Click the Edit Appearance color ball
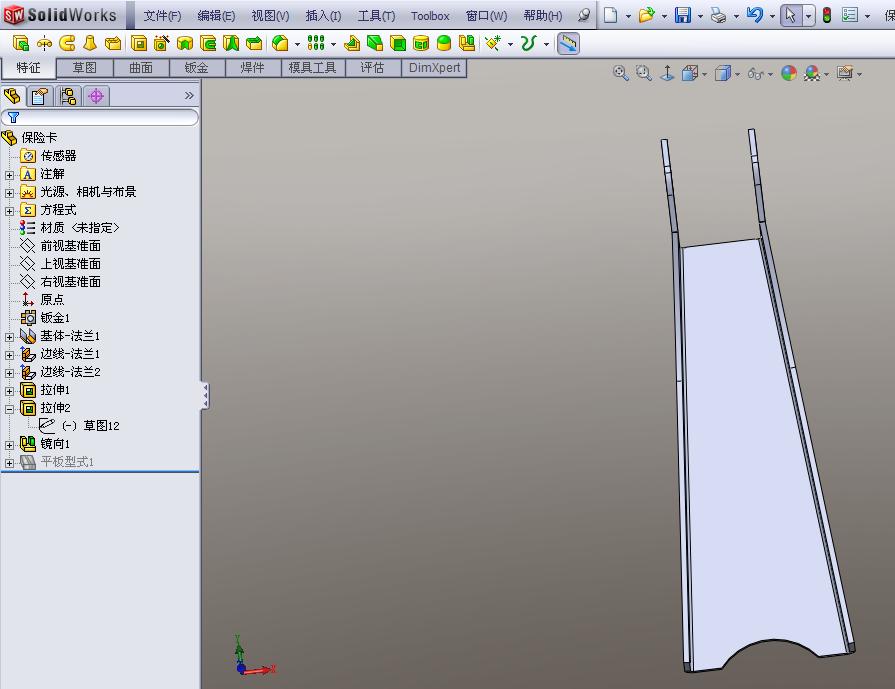The width and height of the screenshot is (895, 689). (789, 73)
